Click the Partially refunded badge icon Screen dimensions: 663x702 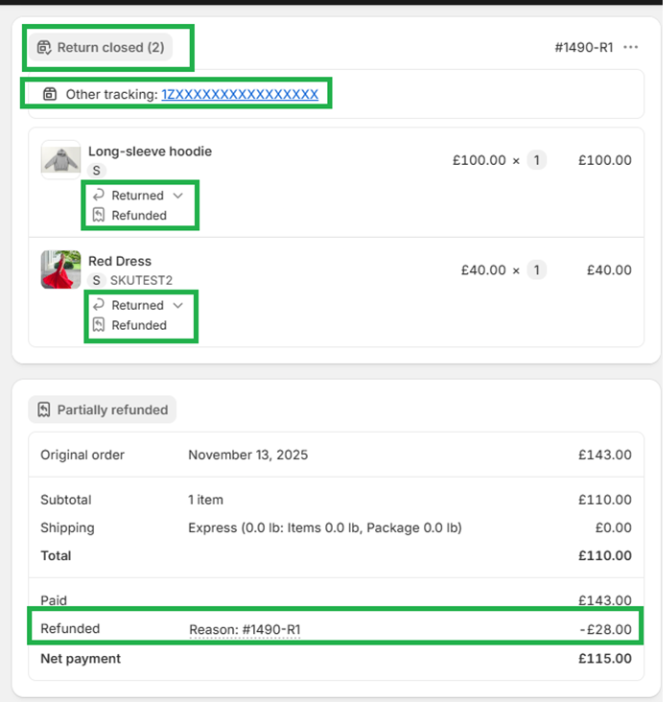tap(44, 410)
